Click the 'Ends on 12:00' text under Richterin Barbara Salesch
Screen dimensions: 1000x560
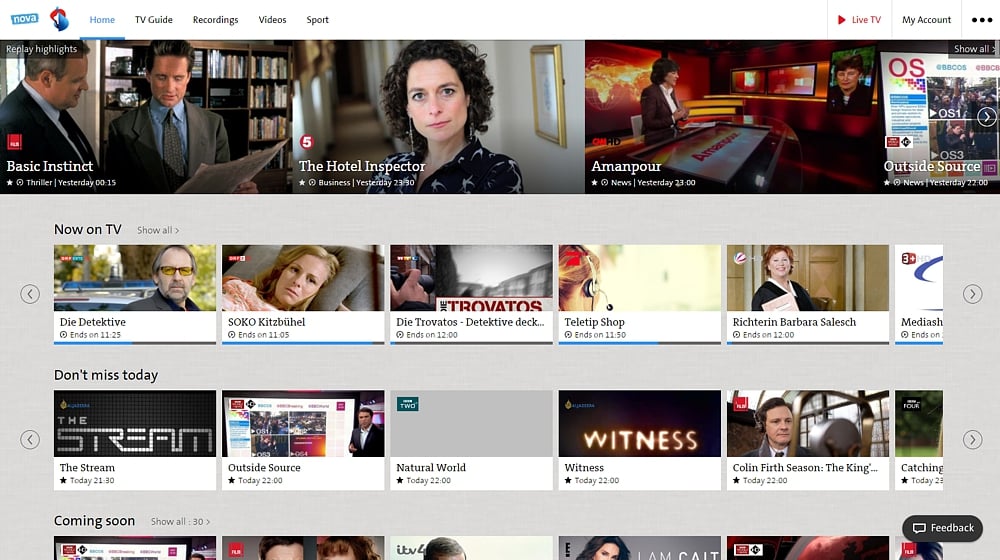(768, 335)
